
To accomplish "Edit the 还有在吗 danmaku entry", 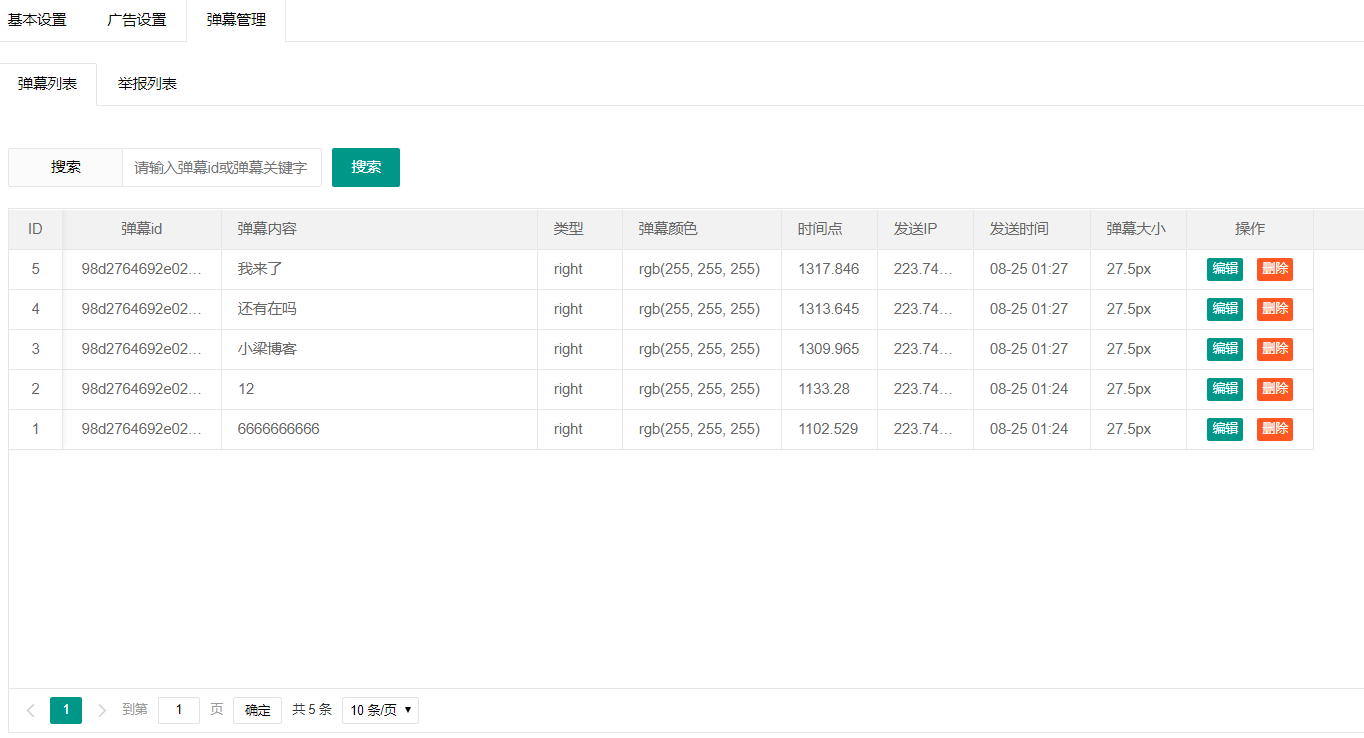I will (x=1224, y=309).
